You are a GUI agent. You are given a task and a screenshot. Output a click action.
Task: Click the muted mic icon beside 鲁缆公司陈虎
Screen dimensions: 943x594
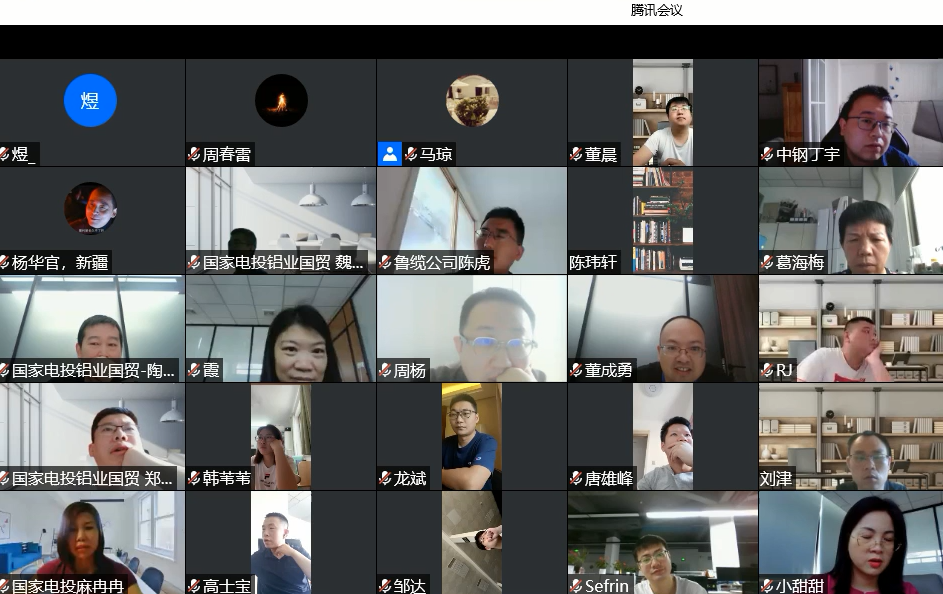pos(385,262)
